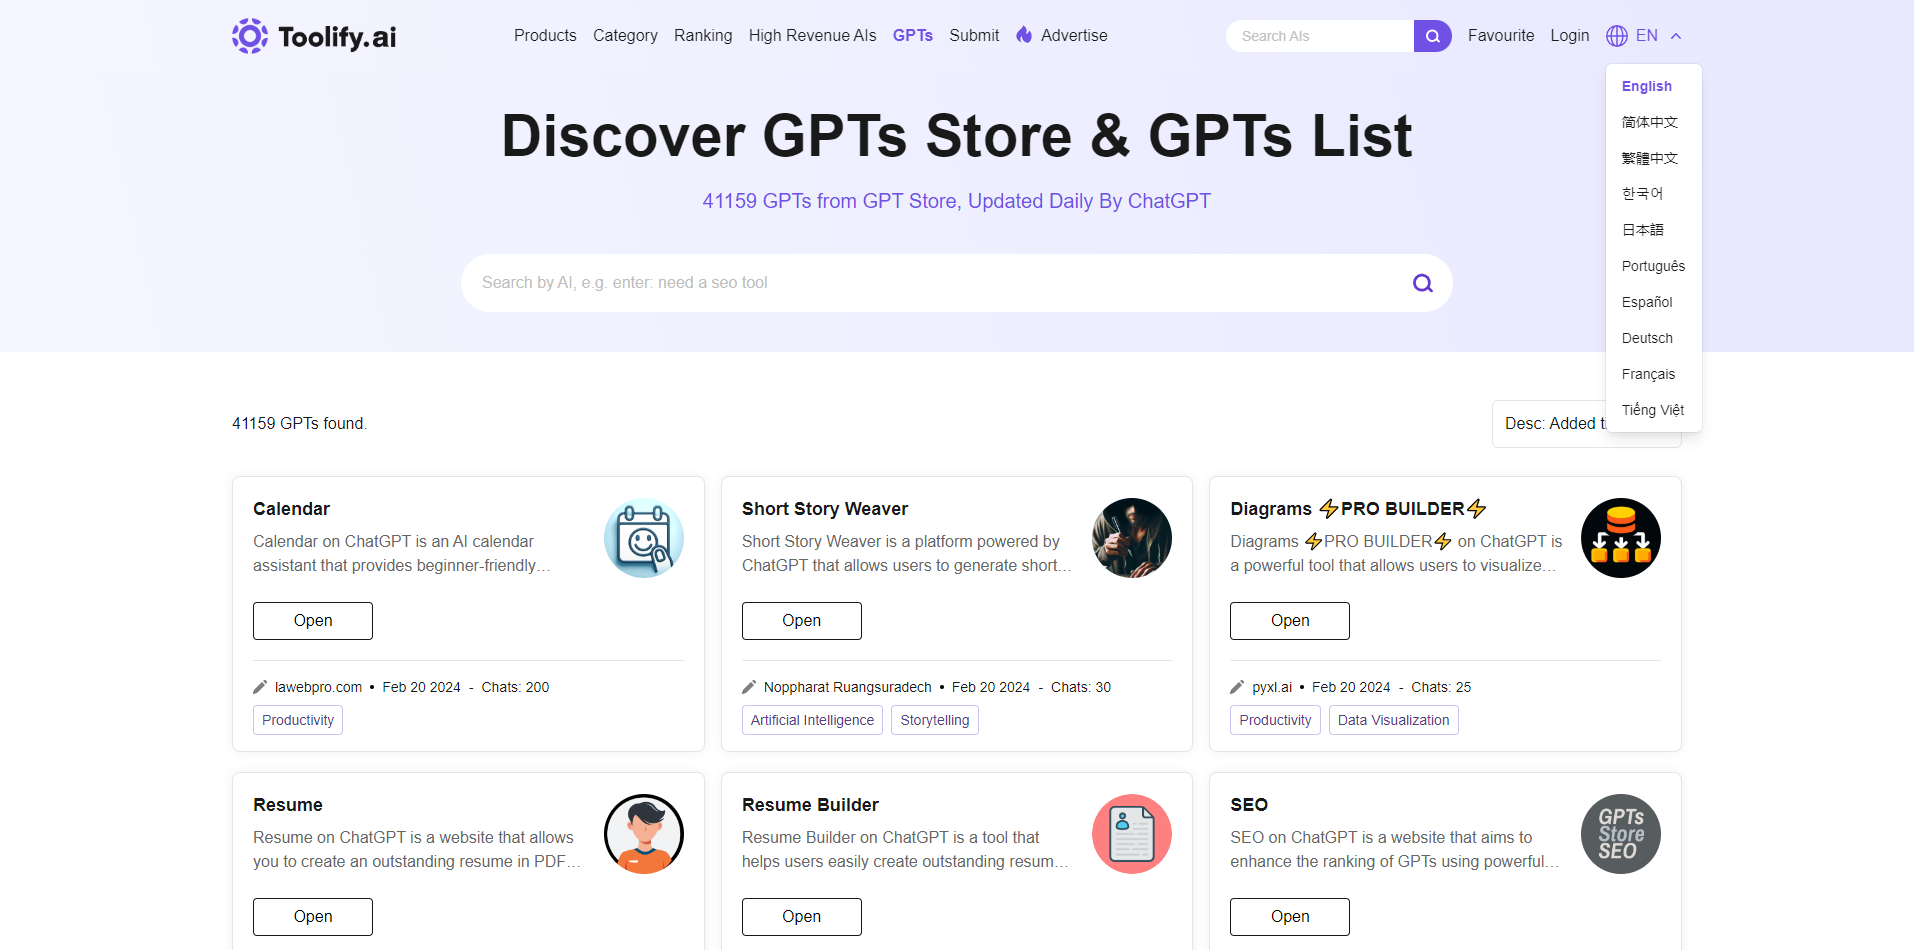Collapse the EN language dropdown chevron
This screenshot has height=950, width=1914.
click(1676, 36)
